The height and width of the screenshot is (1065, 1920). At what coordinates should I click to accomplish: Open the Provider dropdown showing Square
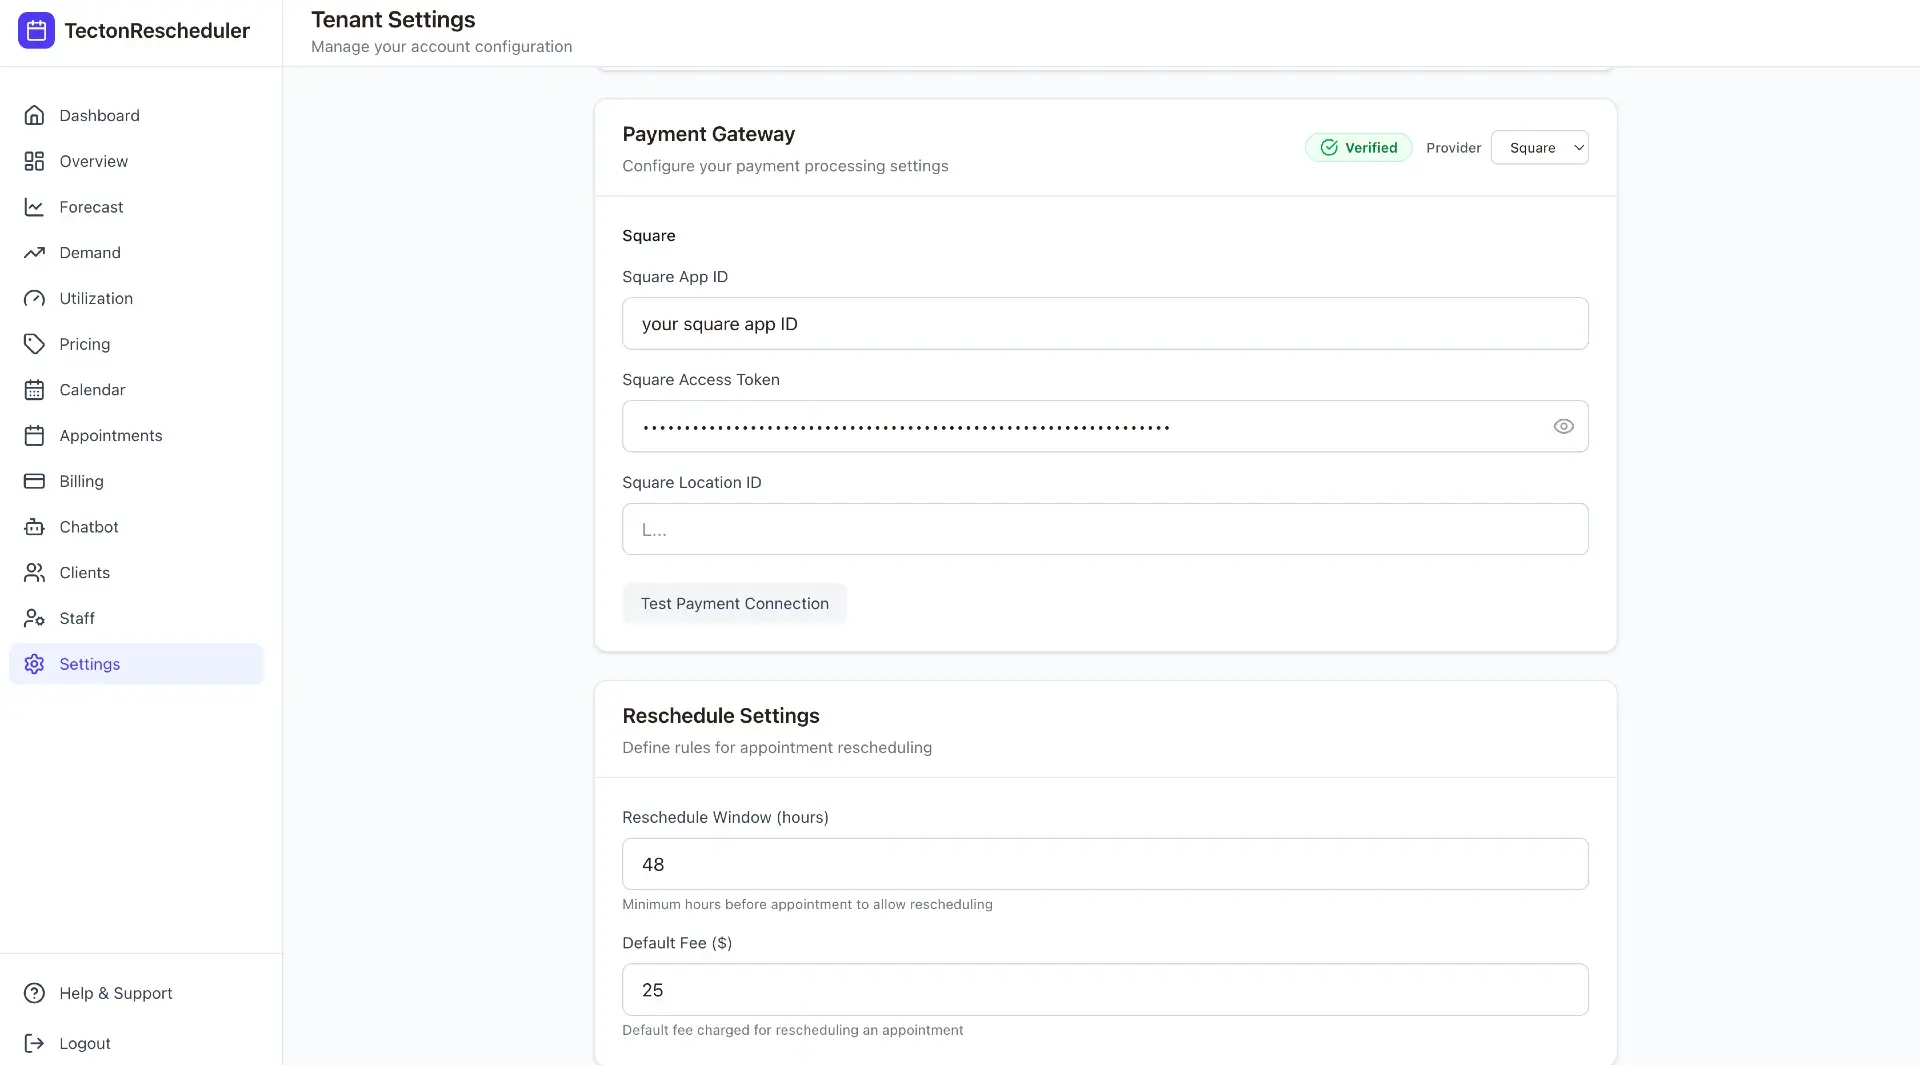click(1539, 148)
